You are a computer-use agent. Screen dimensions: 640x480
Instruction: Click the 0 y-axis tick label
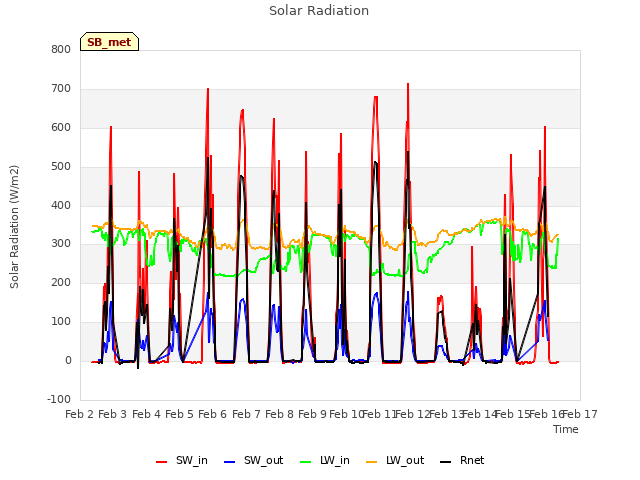(68, 361)
